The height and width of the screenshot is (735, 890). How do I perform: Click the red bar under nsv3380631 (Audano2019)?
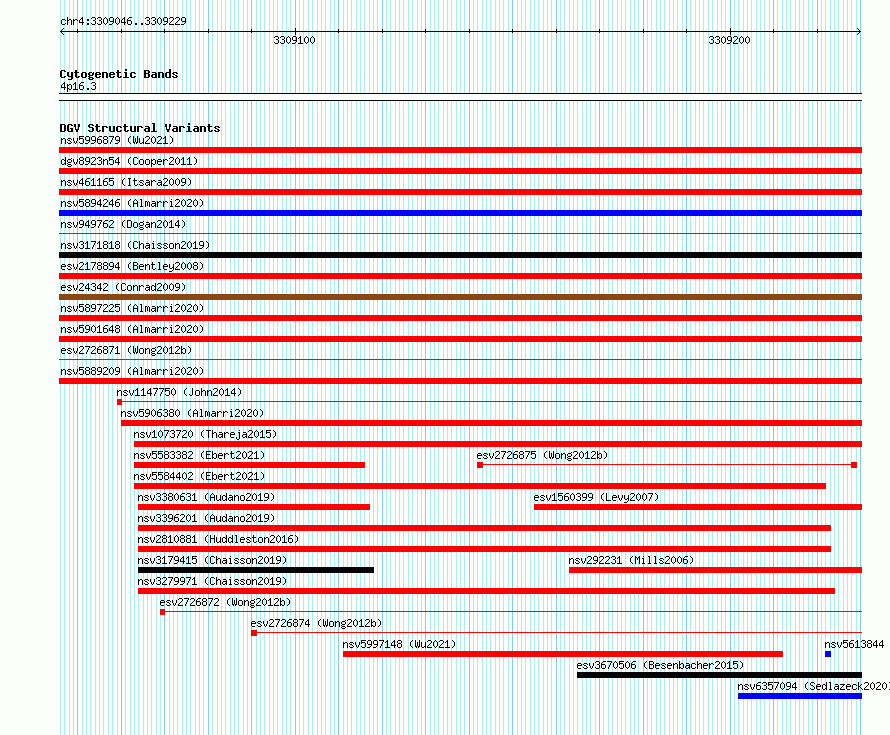(254, 507)
